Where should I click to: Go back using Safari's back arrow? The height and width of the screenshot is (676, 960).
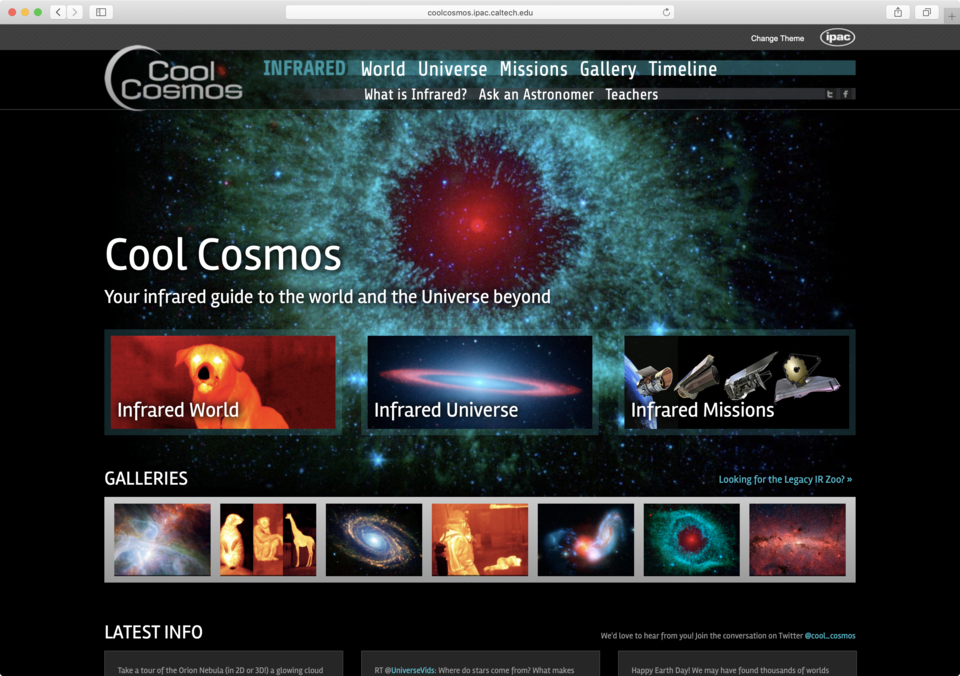coord(58,12)
